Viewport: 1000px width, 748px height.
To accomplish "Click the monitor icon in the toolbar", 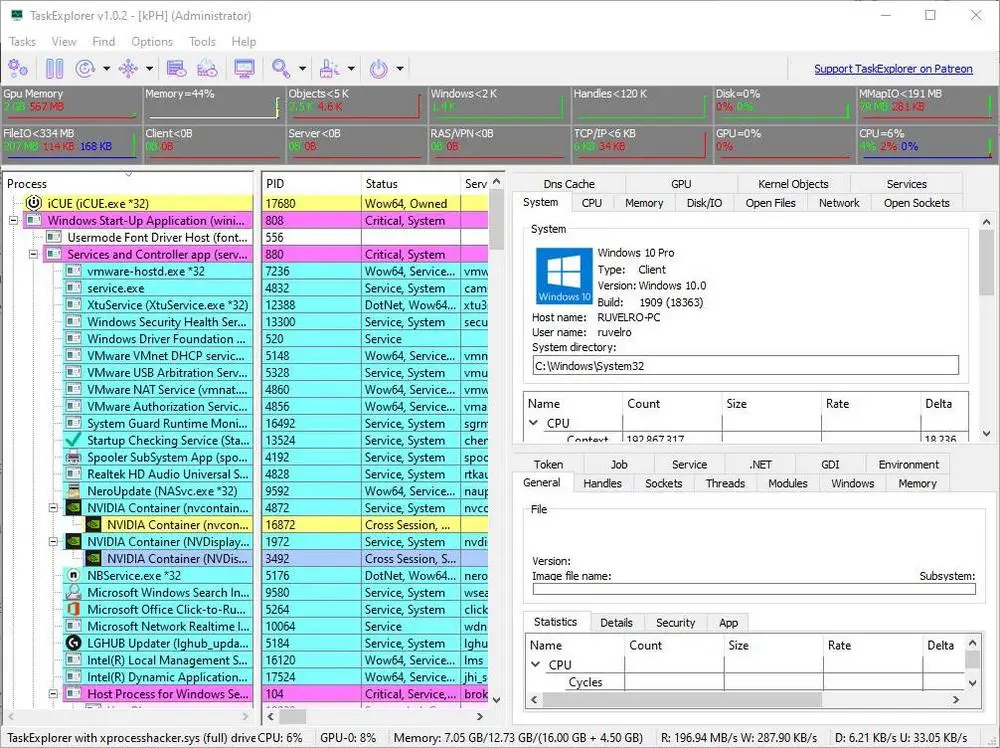I will pos(244,69).
